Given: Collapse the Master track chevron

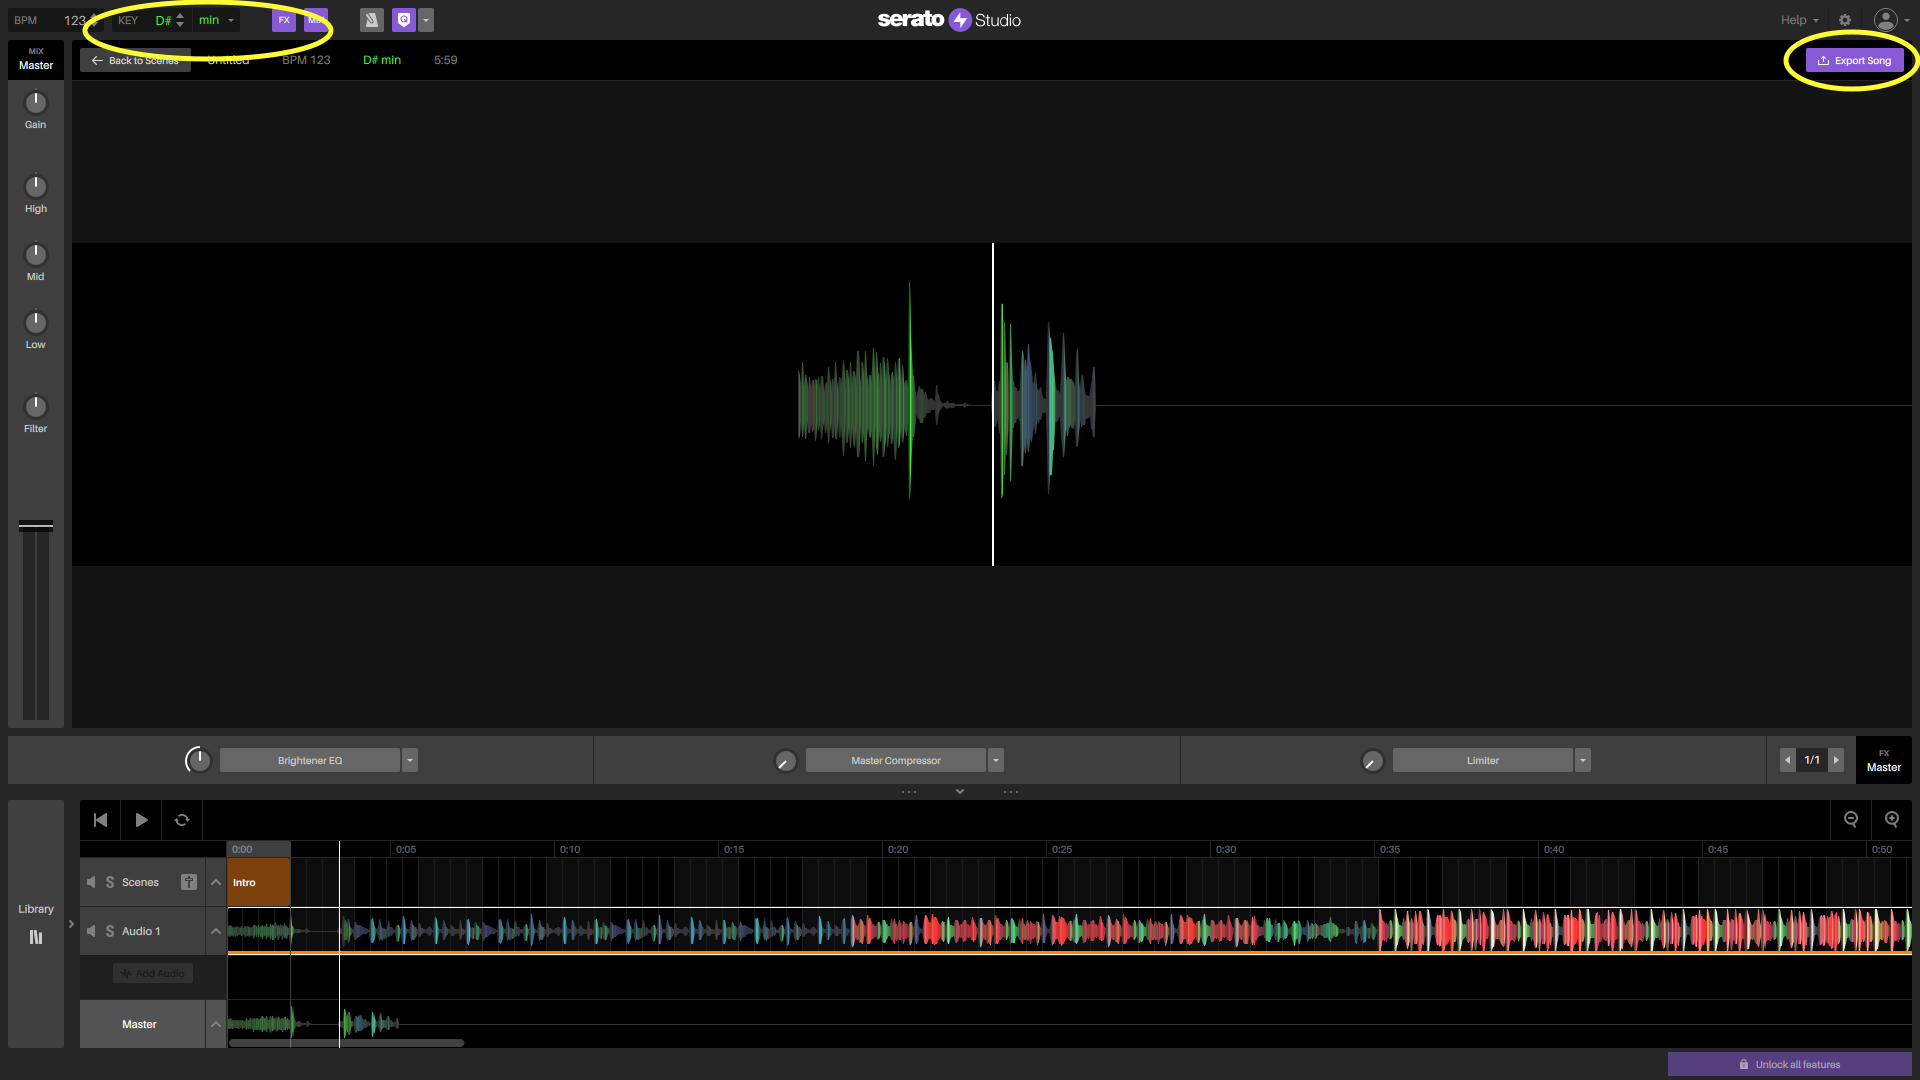Looking at the screenshot, I should click(x=216, y=1024).
